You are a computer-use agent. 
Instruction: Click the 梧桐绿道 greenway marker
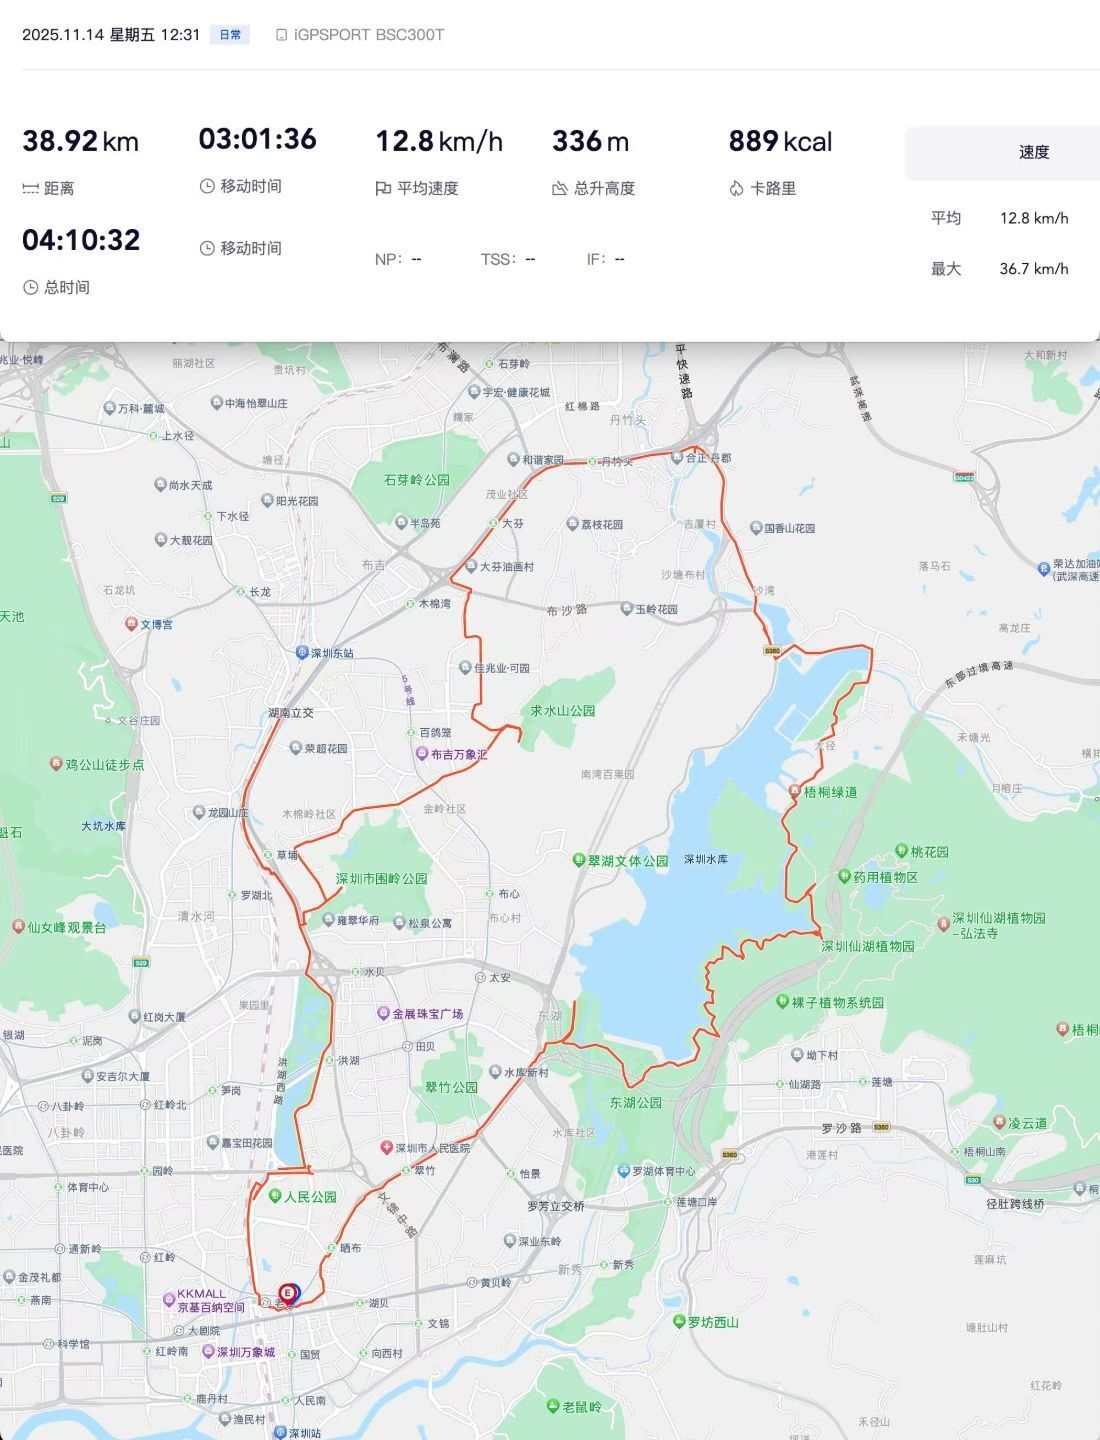point(795,791)
